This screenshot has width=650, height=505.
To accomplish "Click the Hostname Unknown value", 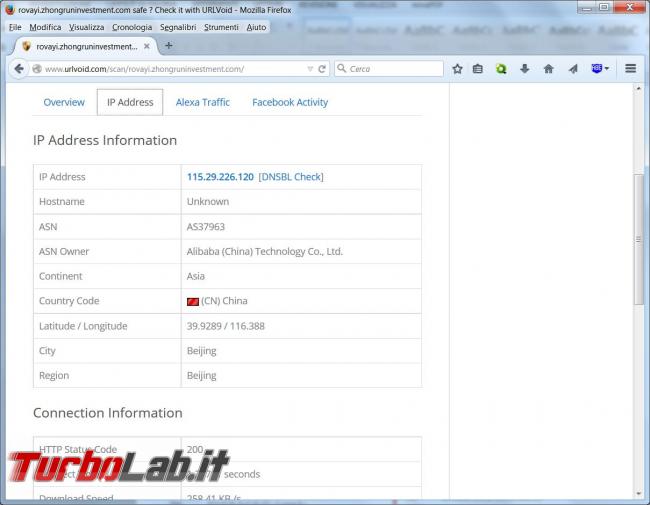I will 208,202.
